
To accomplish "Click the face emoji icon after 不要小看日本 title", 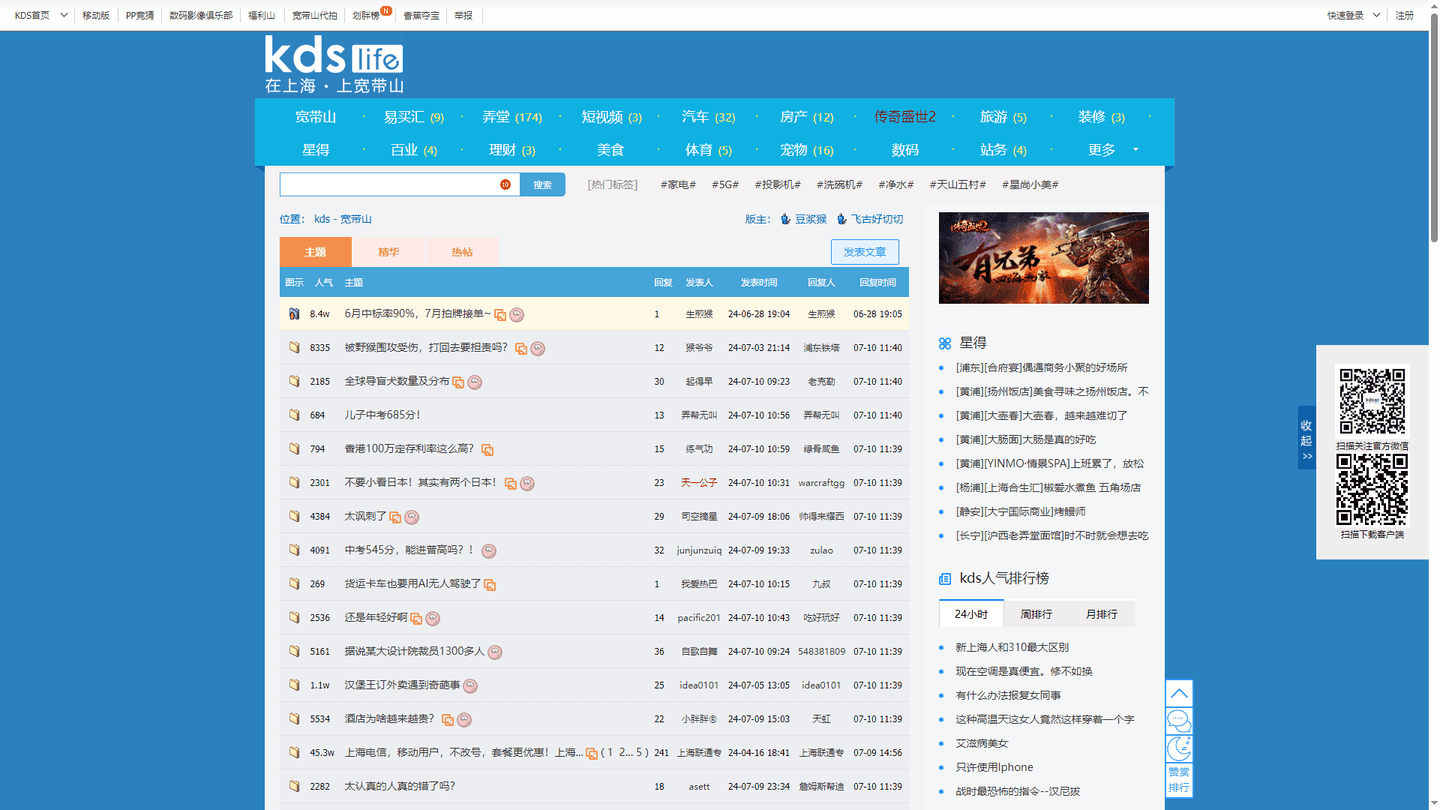I will [527, 483].
